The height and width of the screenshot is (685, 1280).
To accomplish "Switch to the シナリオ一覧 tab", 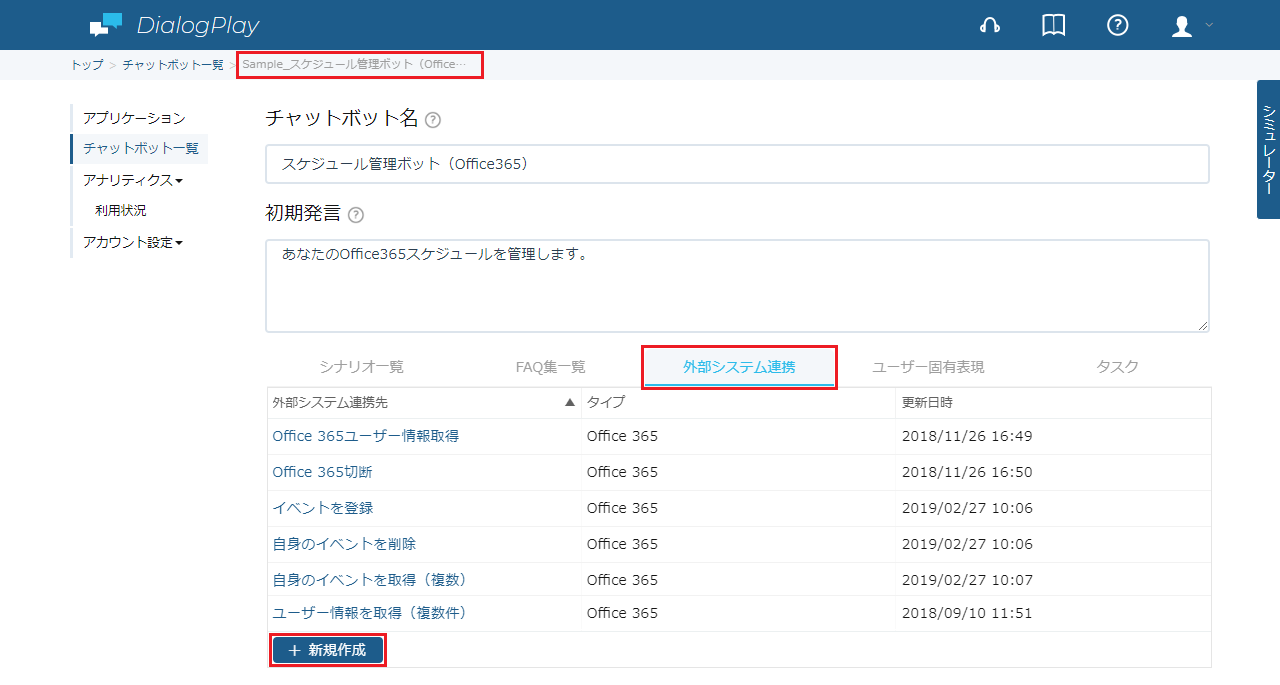I will point(361,367).
